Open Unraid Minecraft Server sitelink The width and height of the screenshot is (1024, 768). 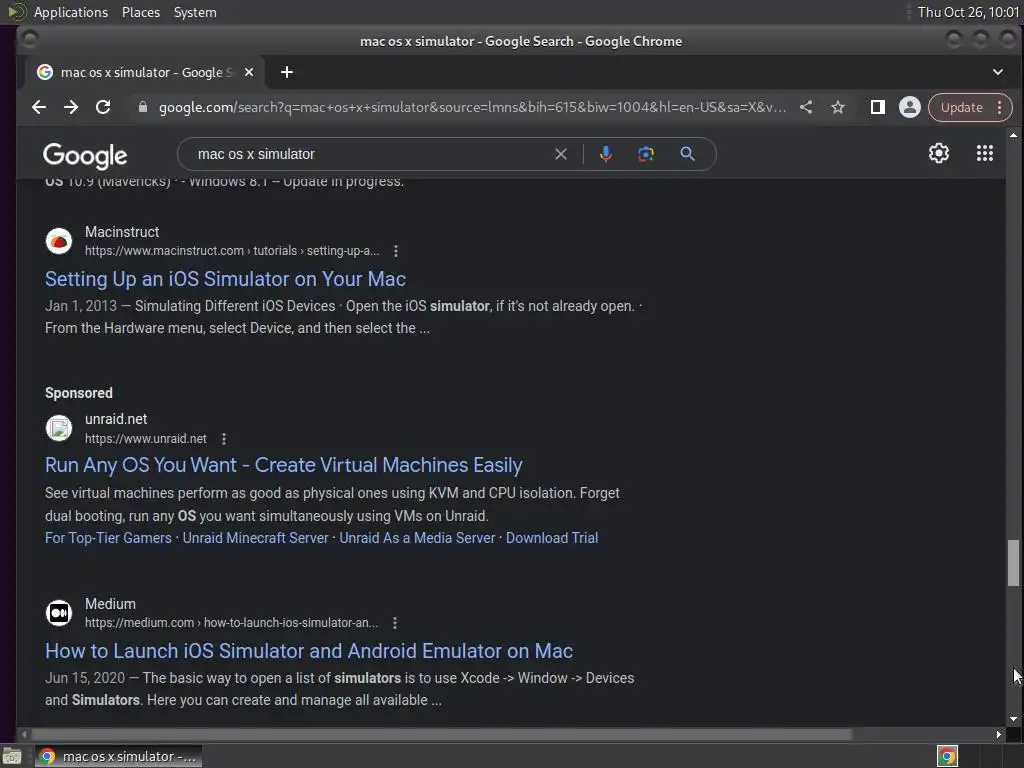255,538
